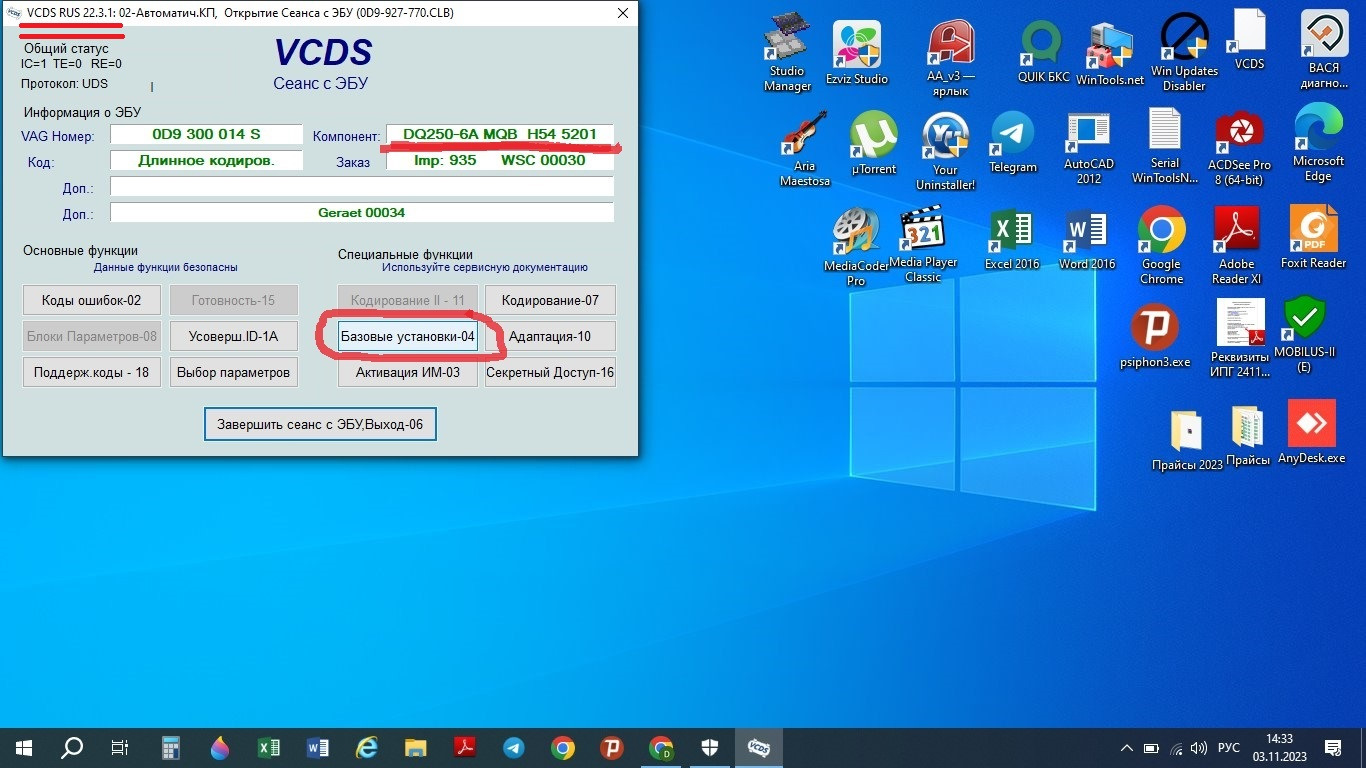Click the MOBILUS-II (E) shield icon
The height and width of the screenshot is (768, 1366).
(x=1304, y=335)
